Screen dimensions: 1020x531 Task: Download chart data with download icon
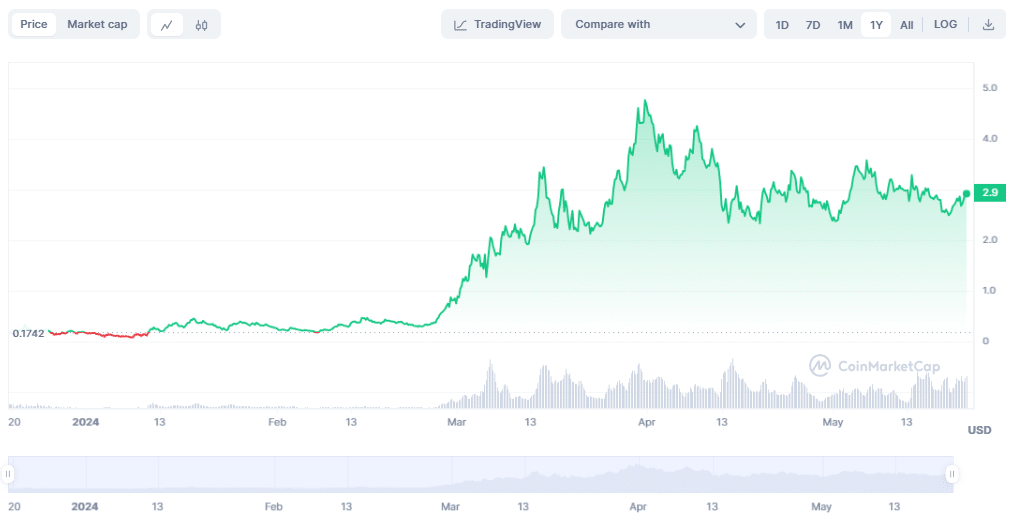click(988, 24)
